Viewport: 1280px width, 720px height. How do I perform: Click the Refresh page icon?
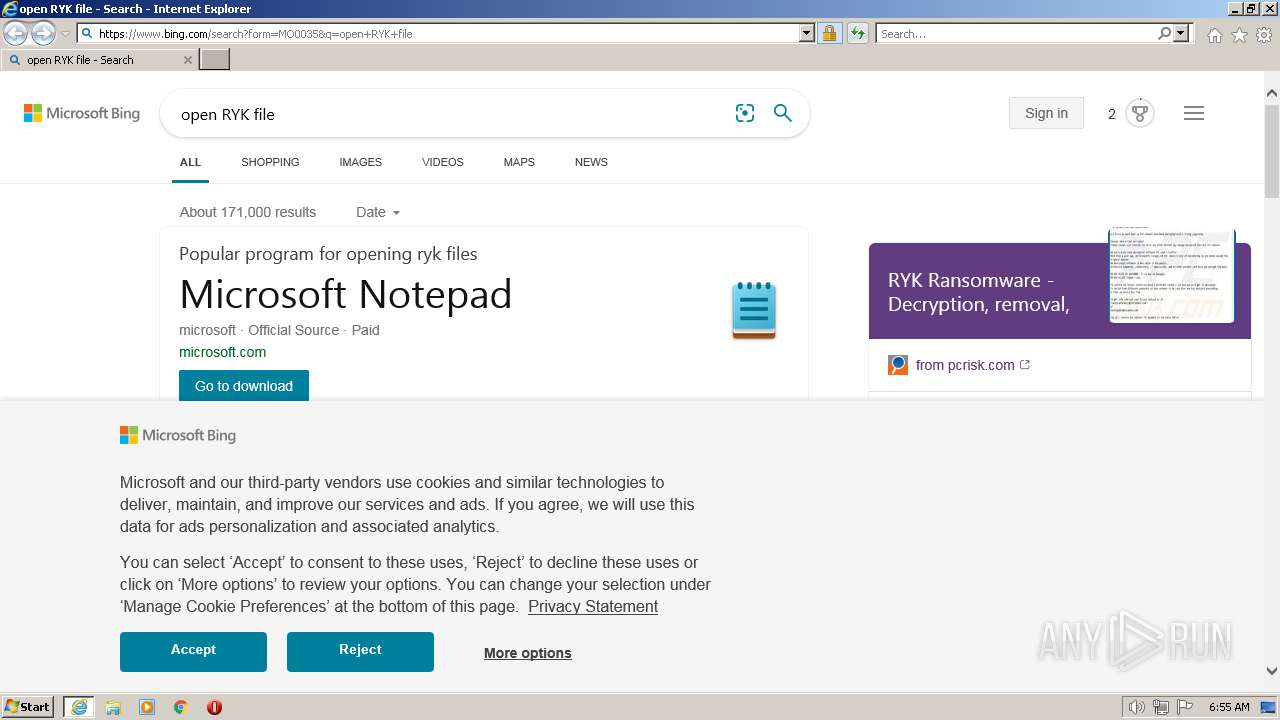tap(857, 33)
